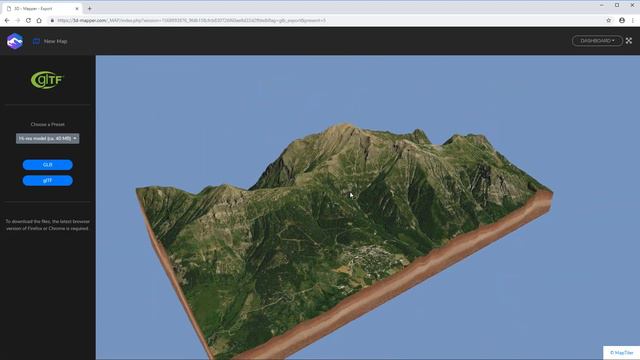Download the model as GLB
Image resolution: width=640 pixels, height=360 pixels.
[x=47, y=164]
